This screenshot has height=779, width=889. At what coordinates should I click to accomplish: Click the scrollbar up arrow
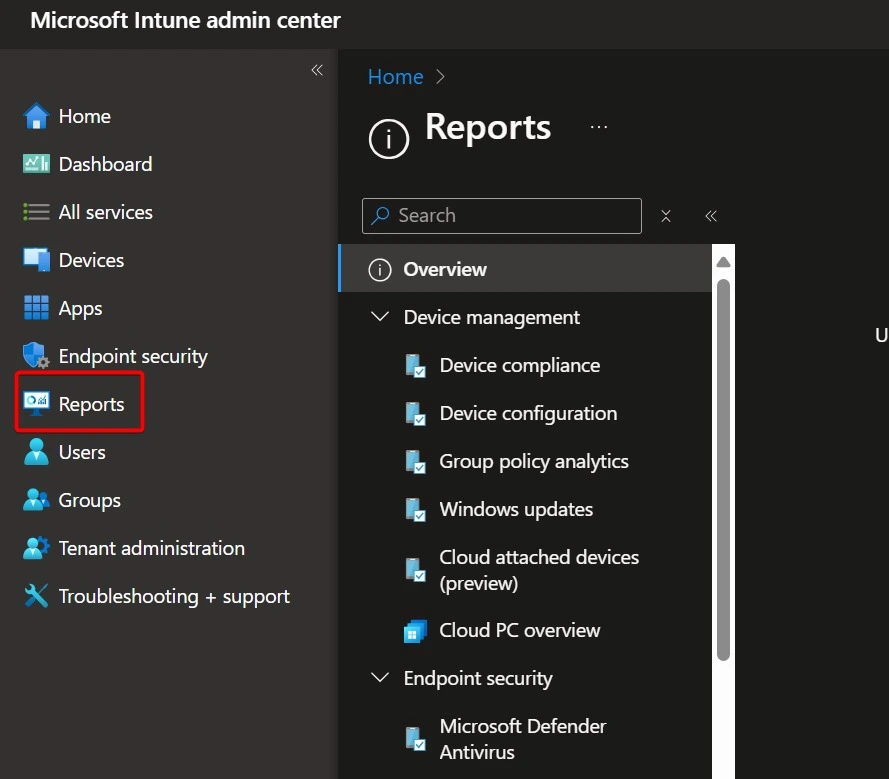723,262
